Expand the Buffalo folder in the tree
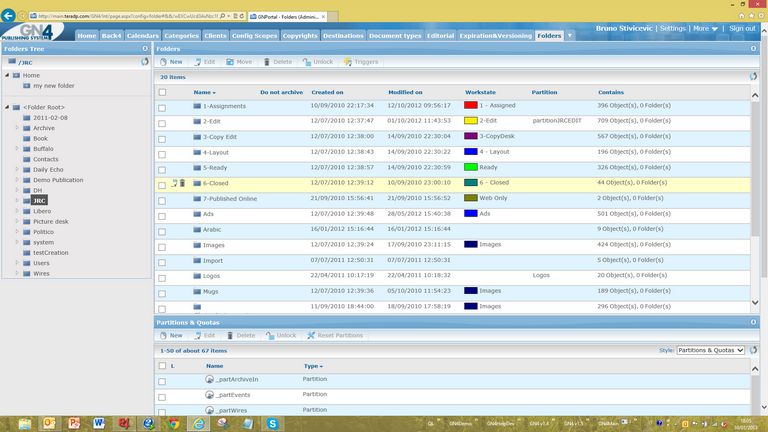This screenshot has height=432, width=768. pyautogui.click(x=17, y=148)
